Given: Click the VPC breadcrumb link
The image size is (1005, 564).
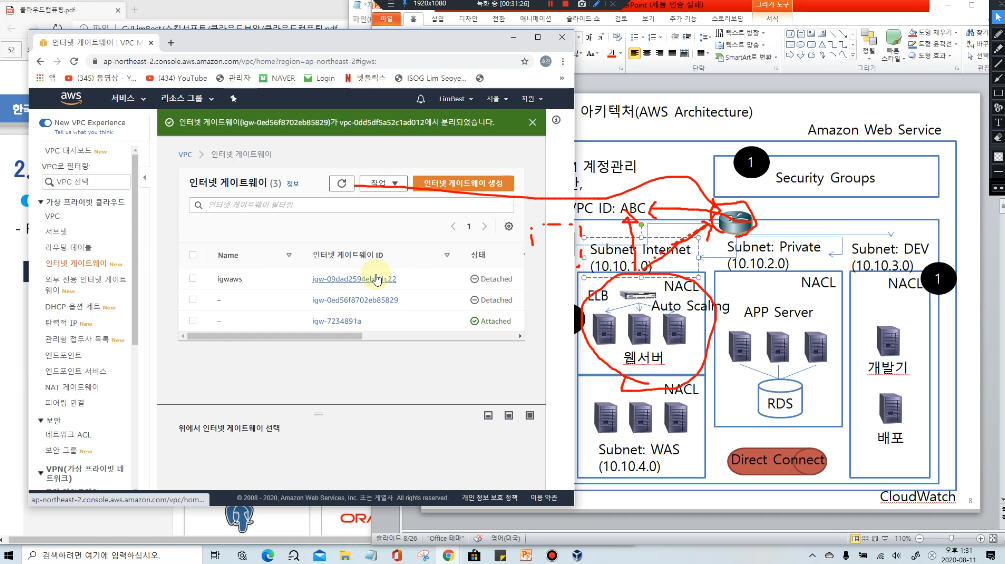Looking at the screenshot, I should pyautogui.click(x=185, y=154).
